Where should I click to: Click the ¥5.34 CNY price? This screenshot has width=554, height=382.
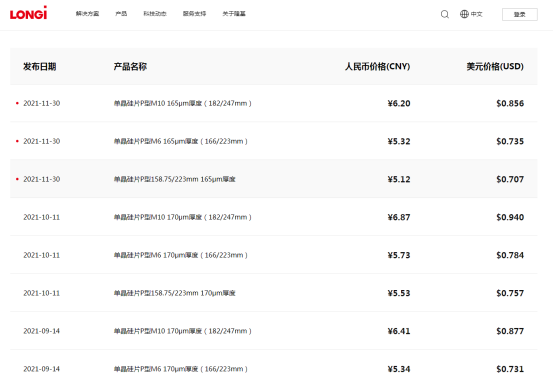[x=399, y=369]
